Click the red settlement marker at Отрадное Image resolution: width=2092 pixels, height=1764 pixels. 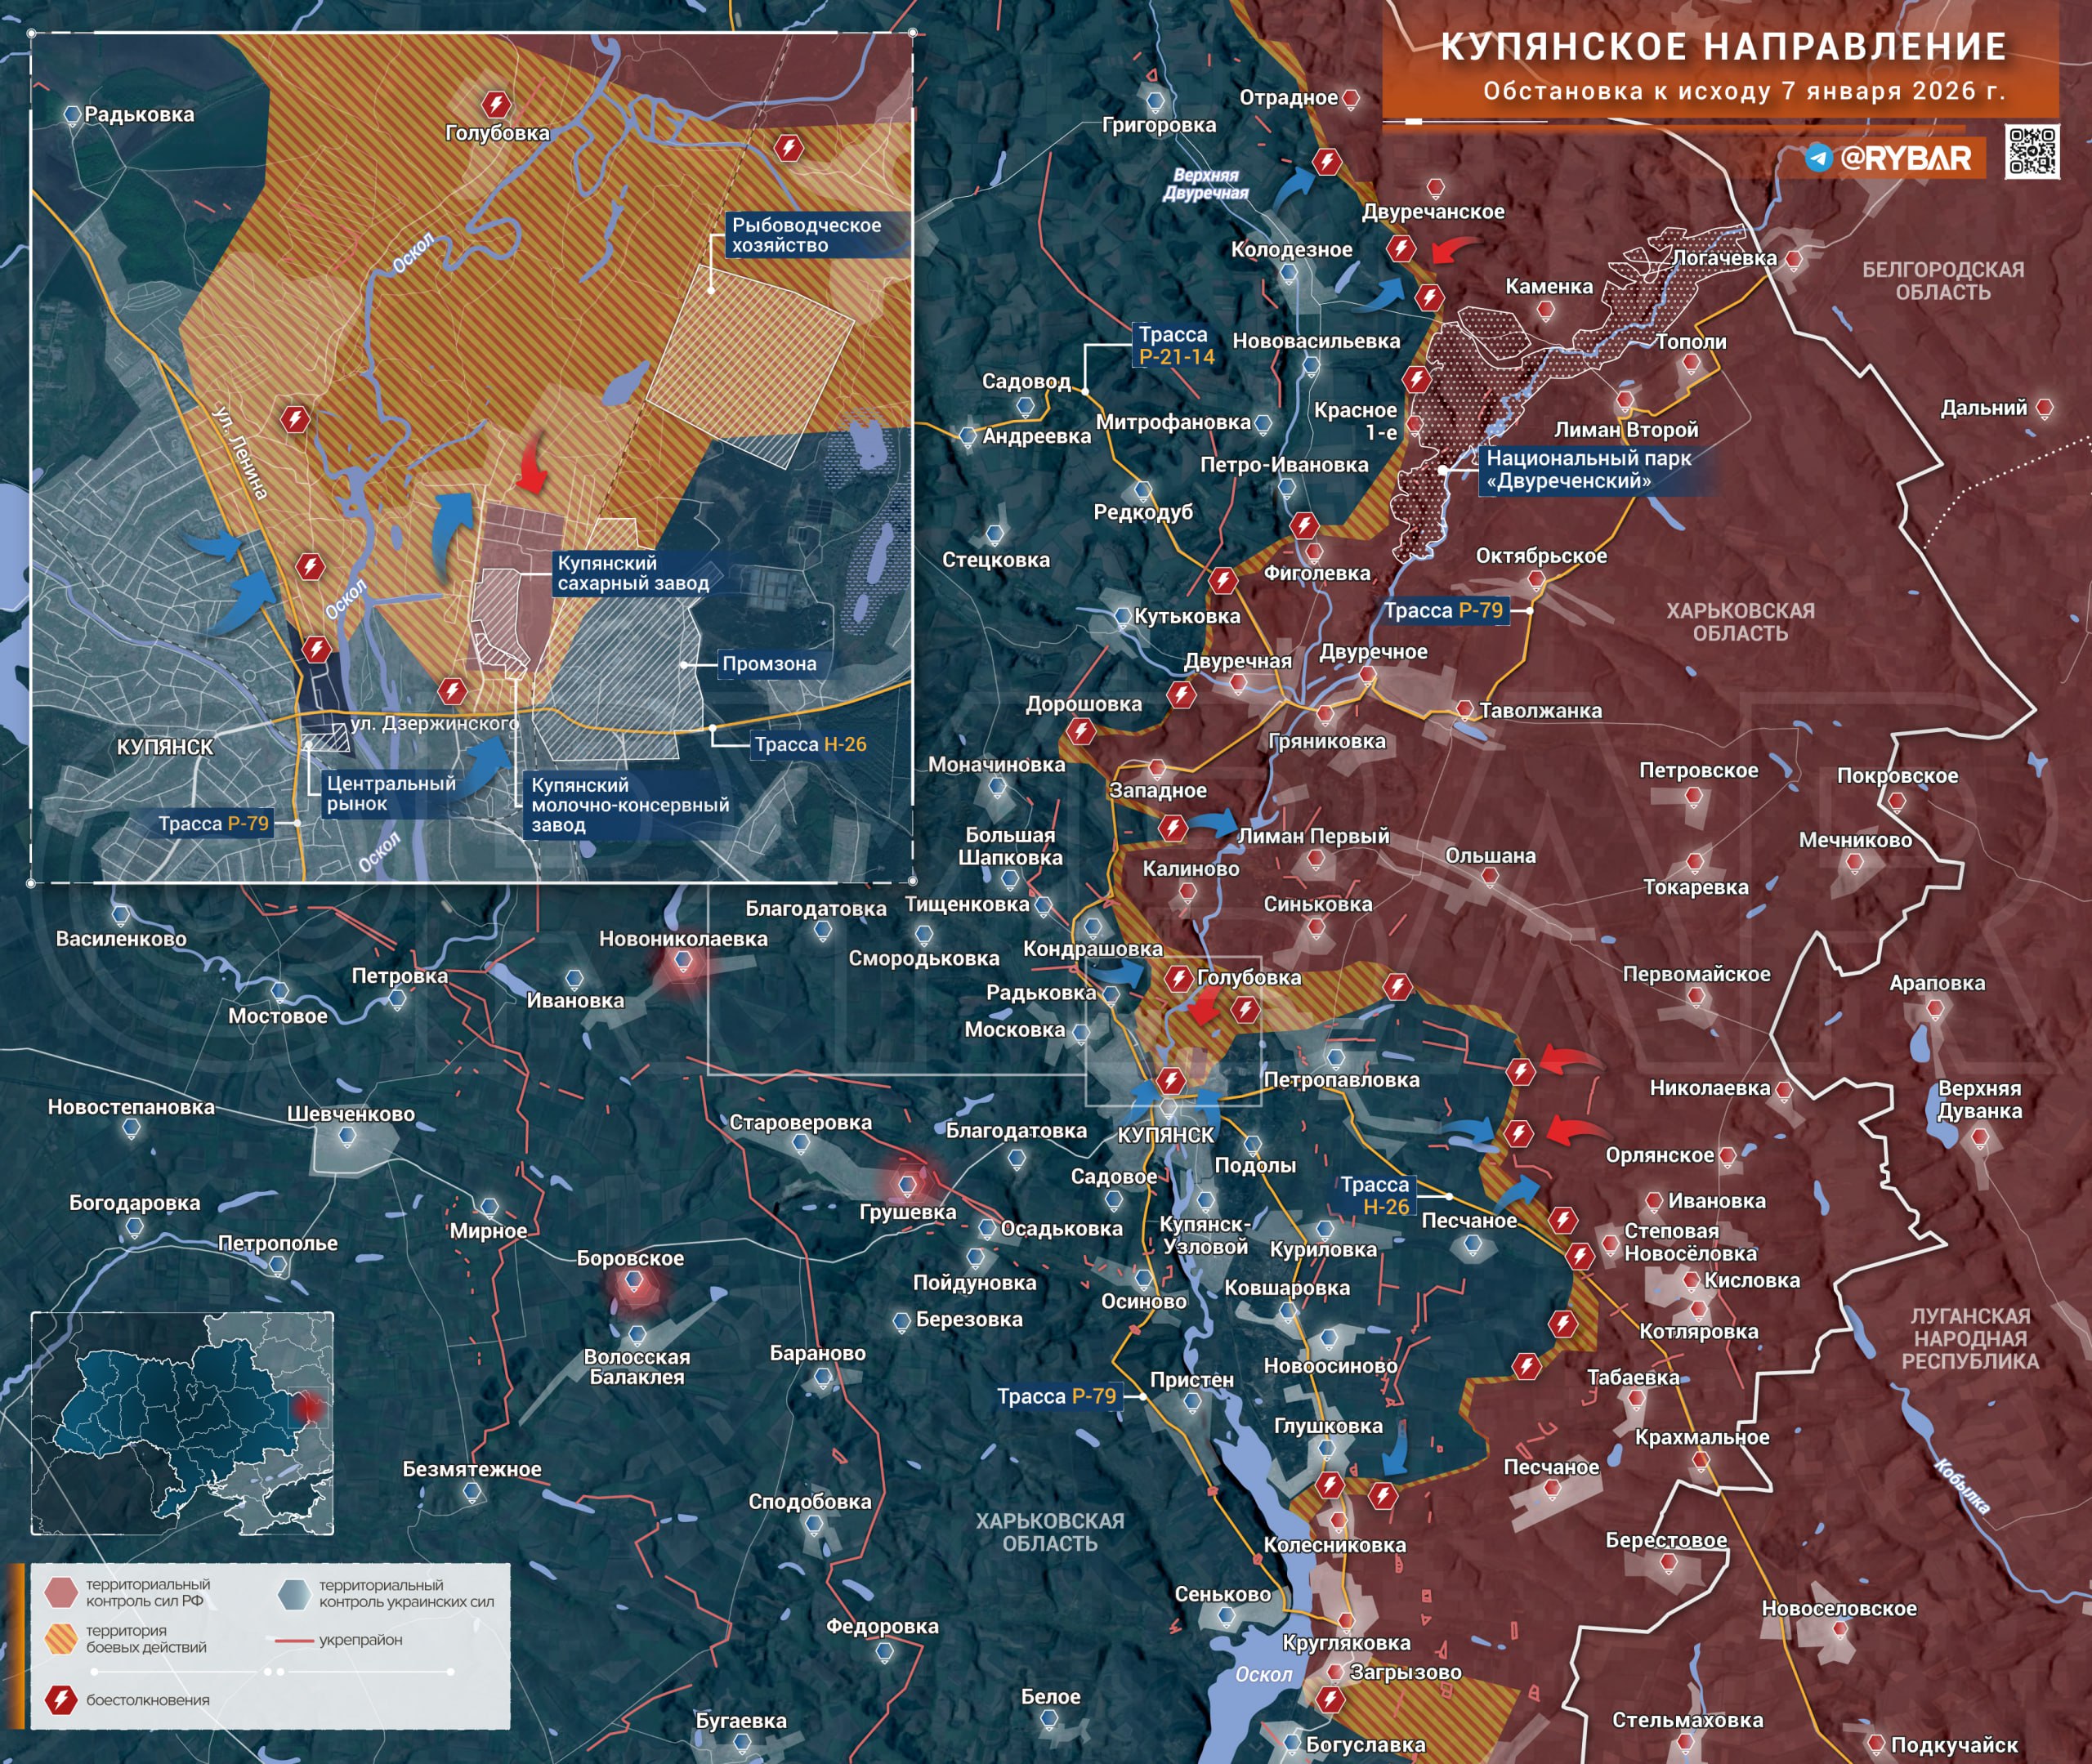(x=1351, y=98)
